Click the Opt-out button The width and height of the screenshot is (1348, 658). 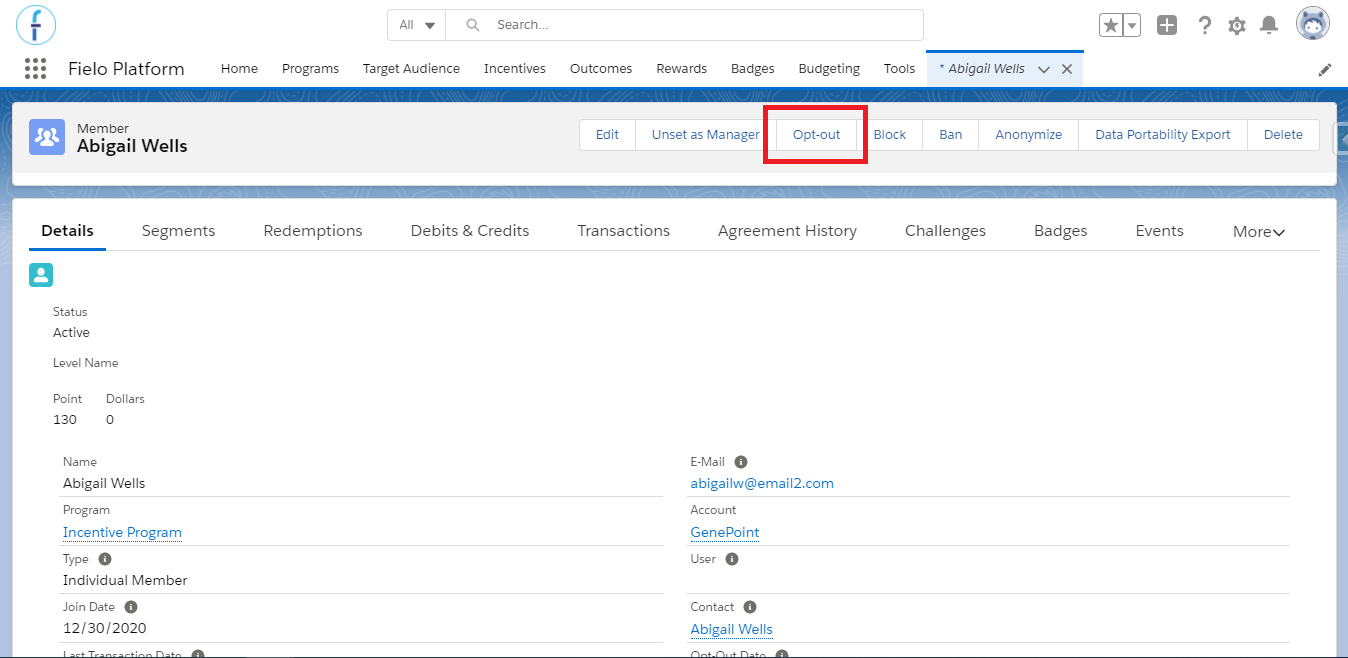[x=816, y=135]
